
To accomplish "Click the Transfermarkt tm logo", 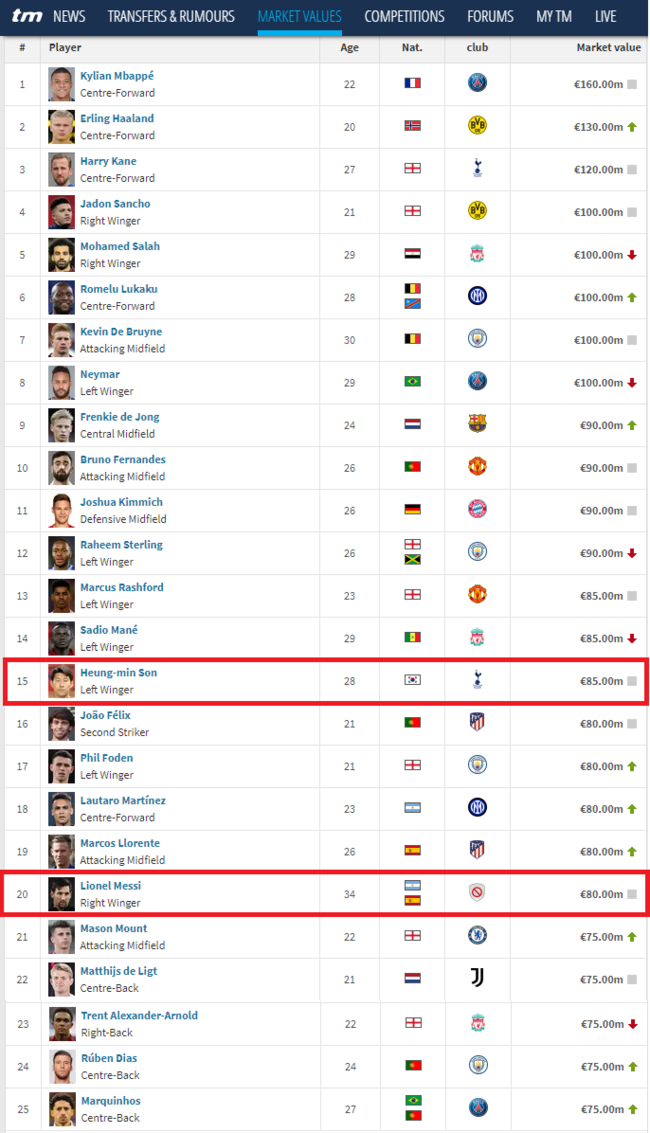I will click(27, 15).
